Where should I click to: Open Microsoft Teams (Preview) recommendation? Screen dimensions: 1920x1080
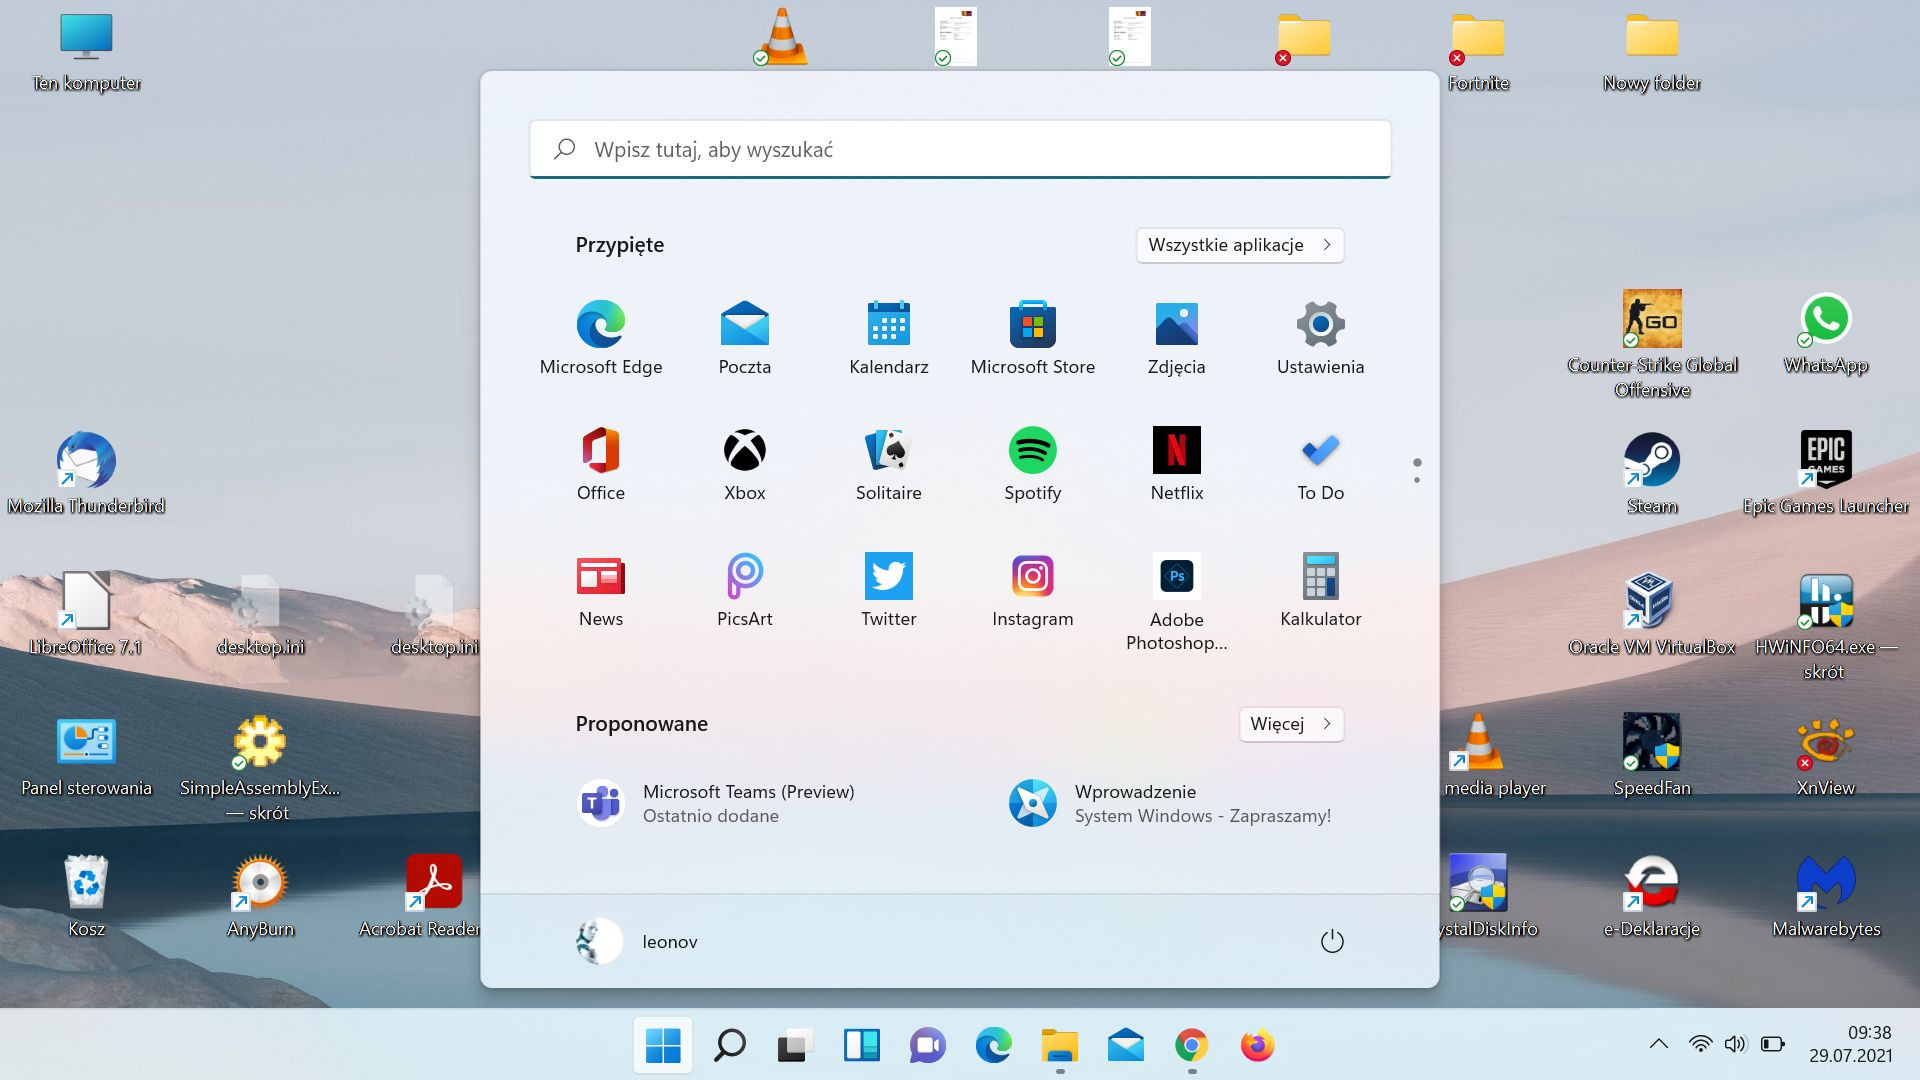point(717,803)
